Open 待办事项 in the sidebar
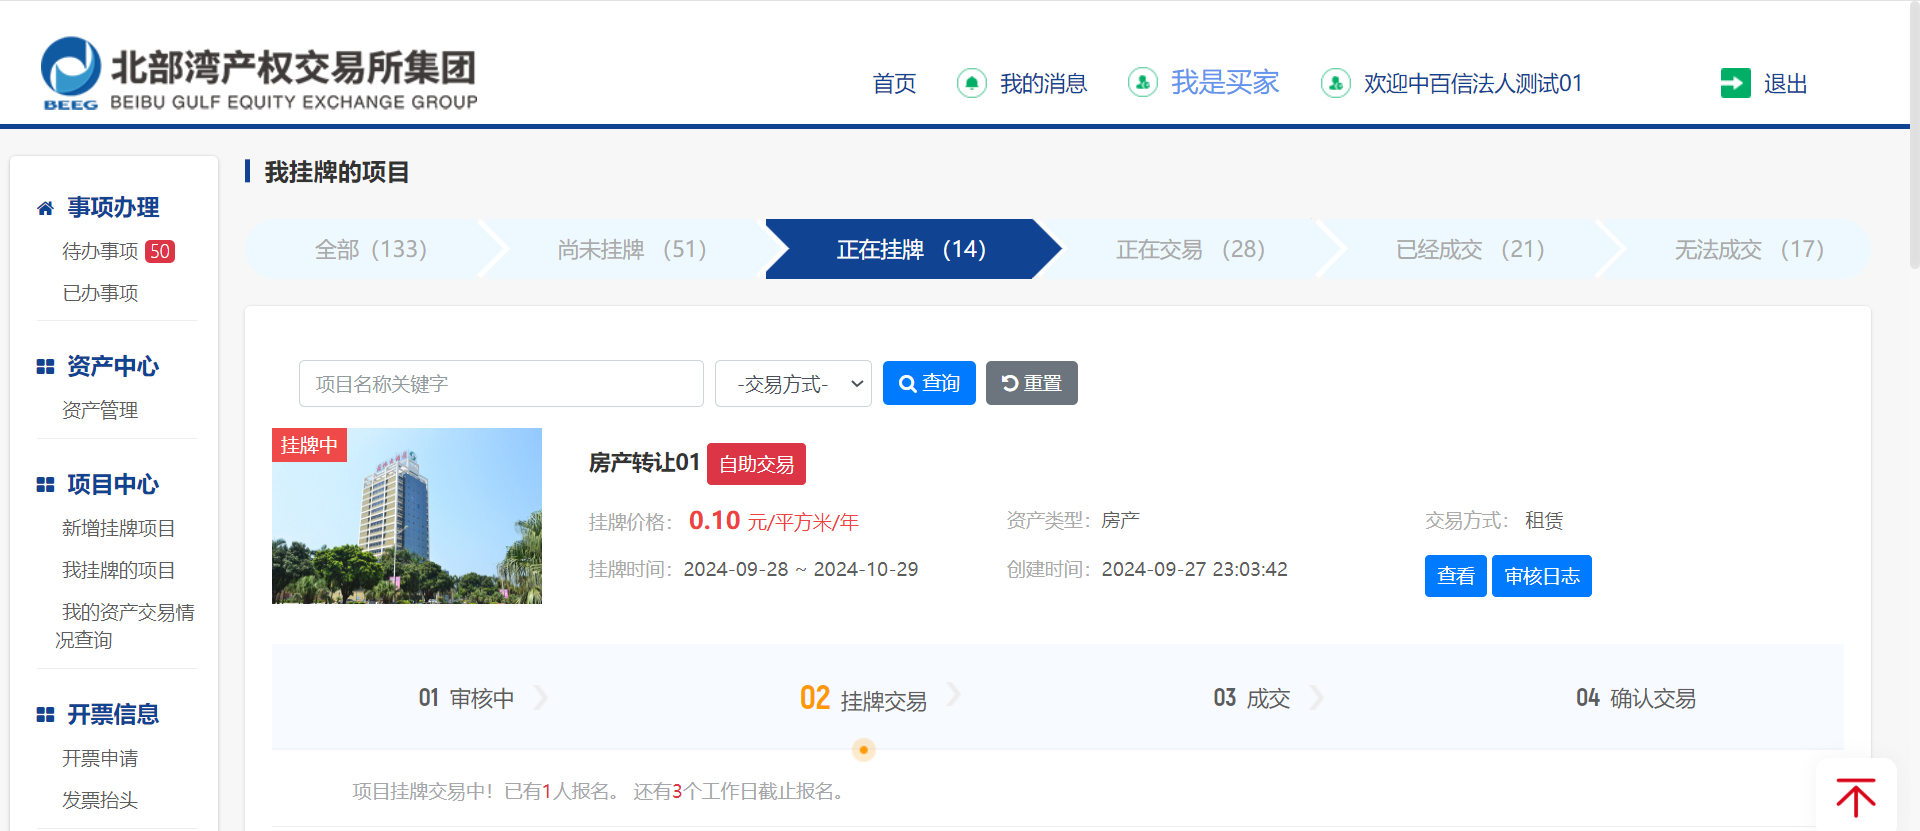The image size is (1920, 831). coord(100,252)
